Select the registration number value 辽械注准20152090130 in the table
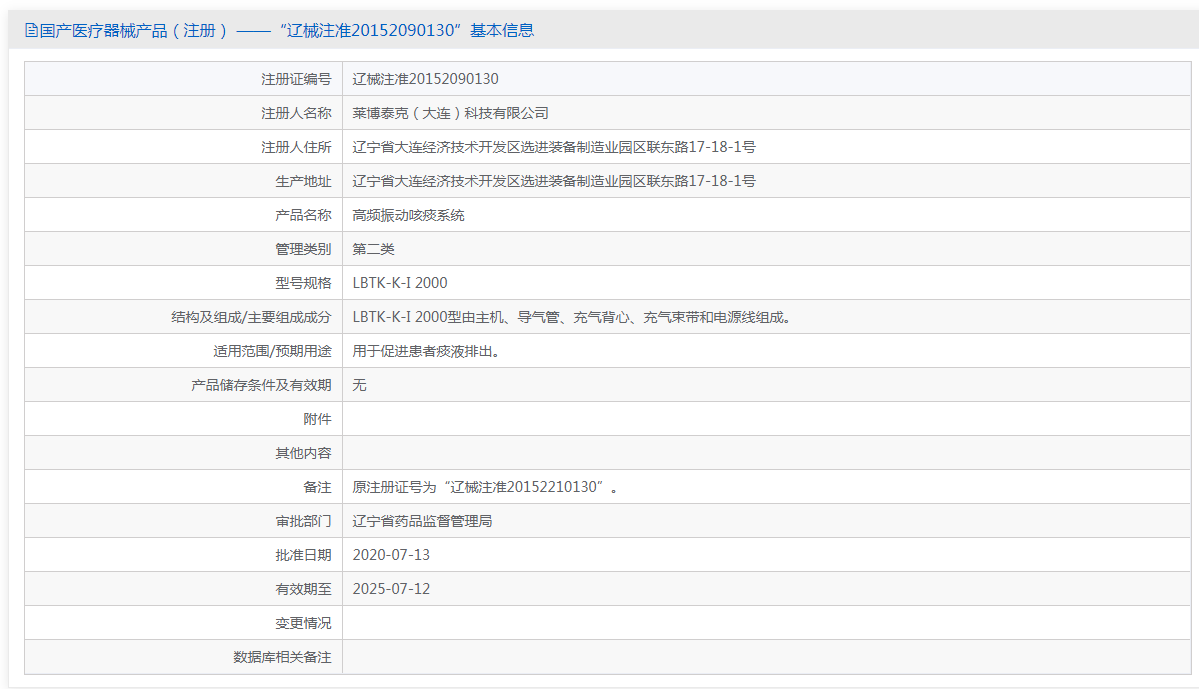 pyautogui.click(x=425, y=79)
